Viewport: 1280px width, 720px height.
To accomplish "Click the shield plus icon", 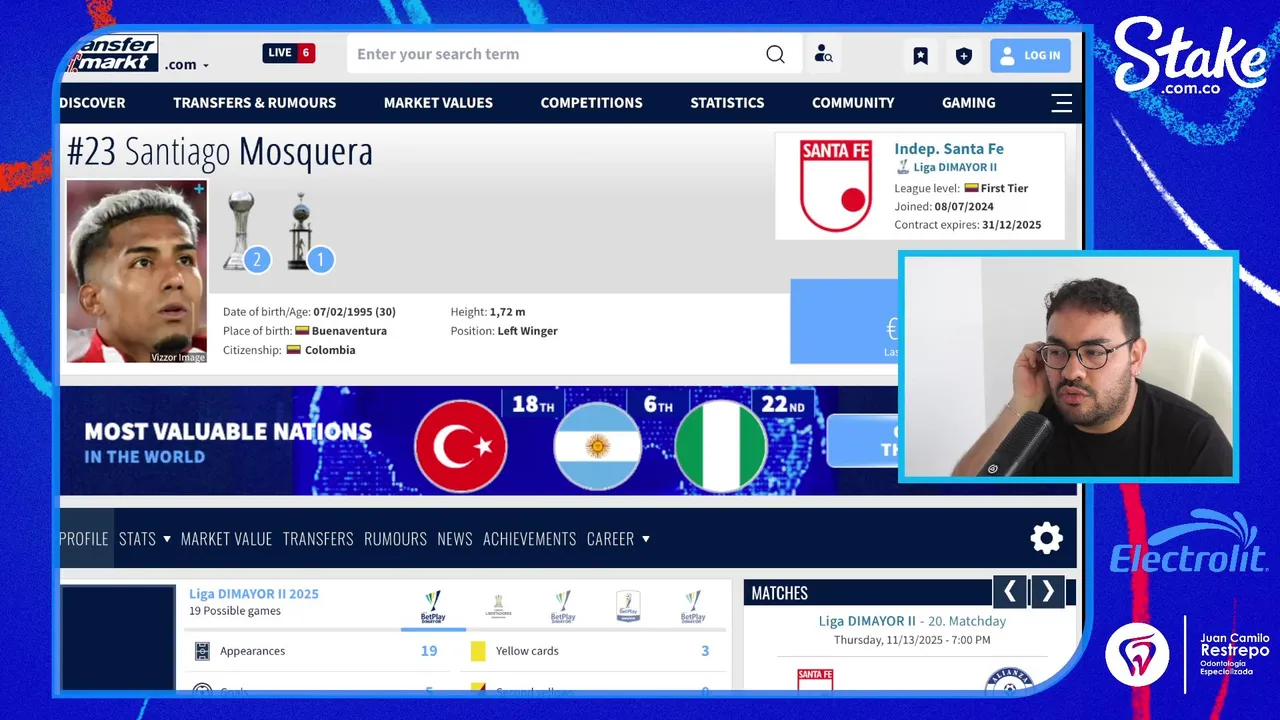I will pos(964,56).
